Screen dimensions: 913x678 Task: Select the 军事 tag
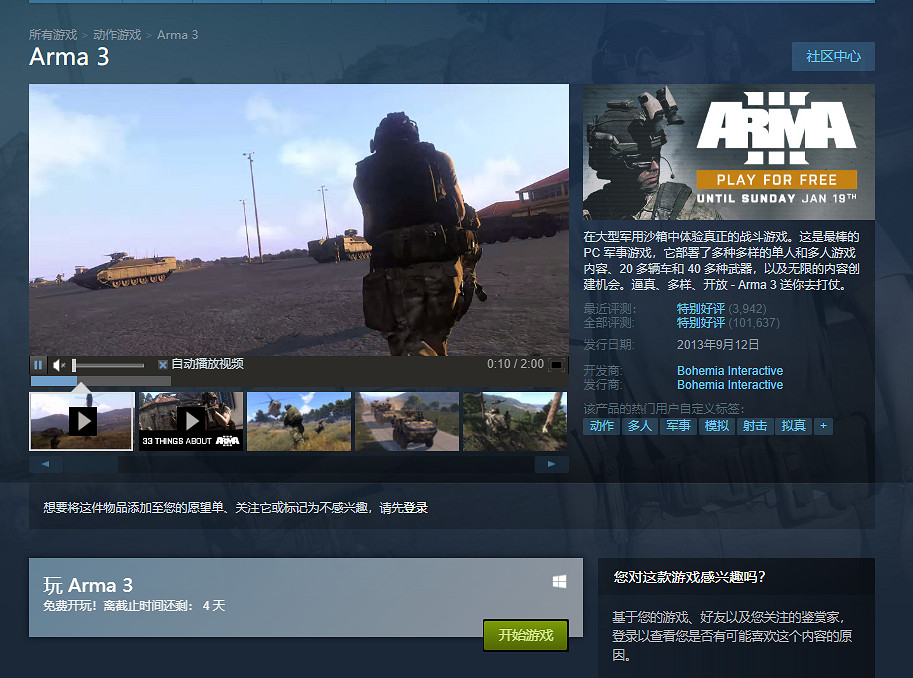[678, 426]
